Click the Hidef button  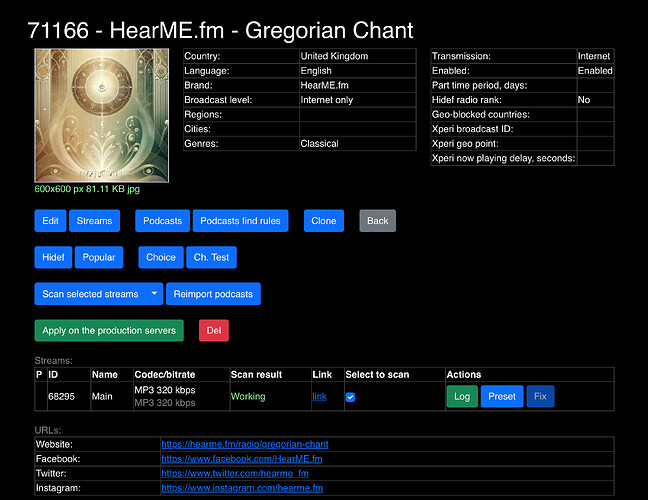pos(53,257)
